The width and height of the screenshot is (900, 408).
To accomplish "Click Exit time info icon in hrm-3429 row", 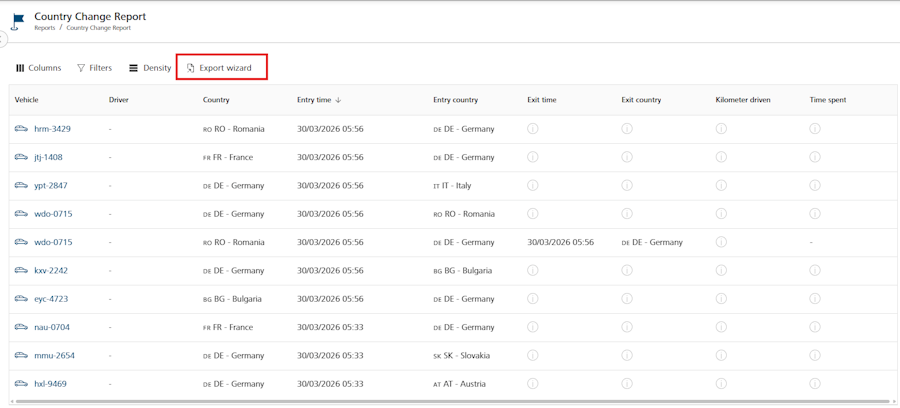I will click(533, 129).
